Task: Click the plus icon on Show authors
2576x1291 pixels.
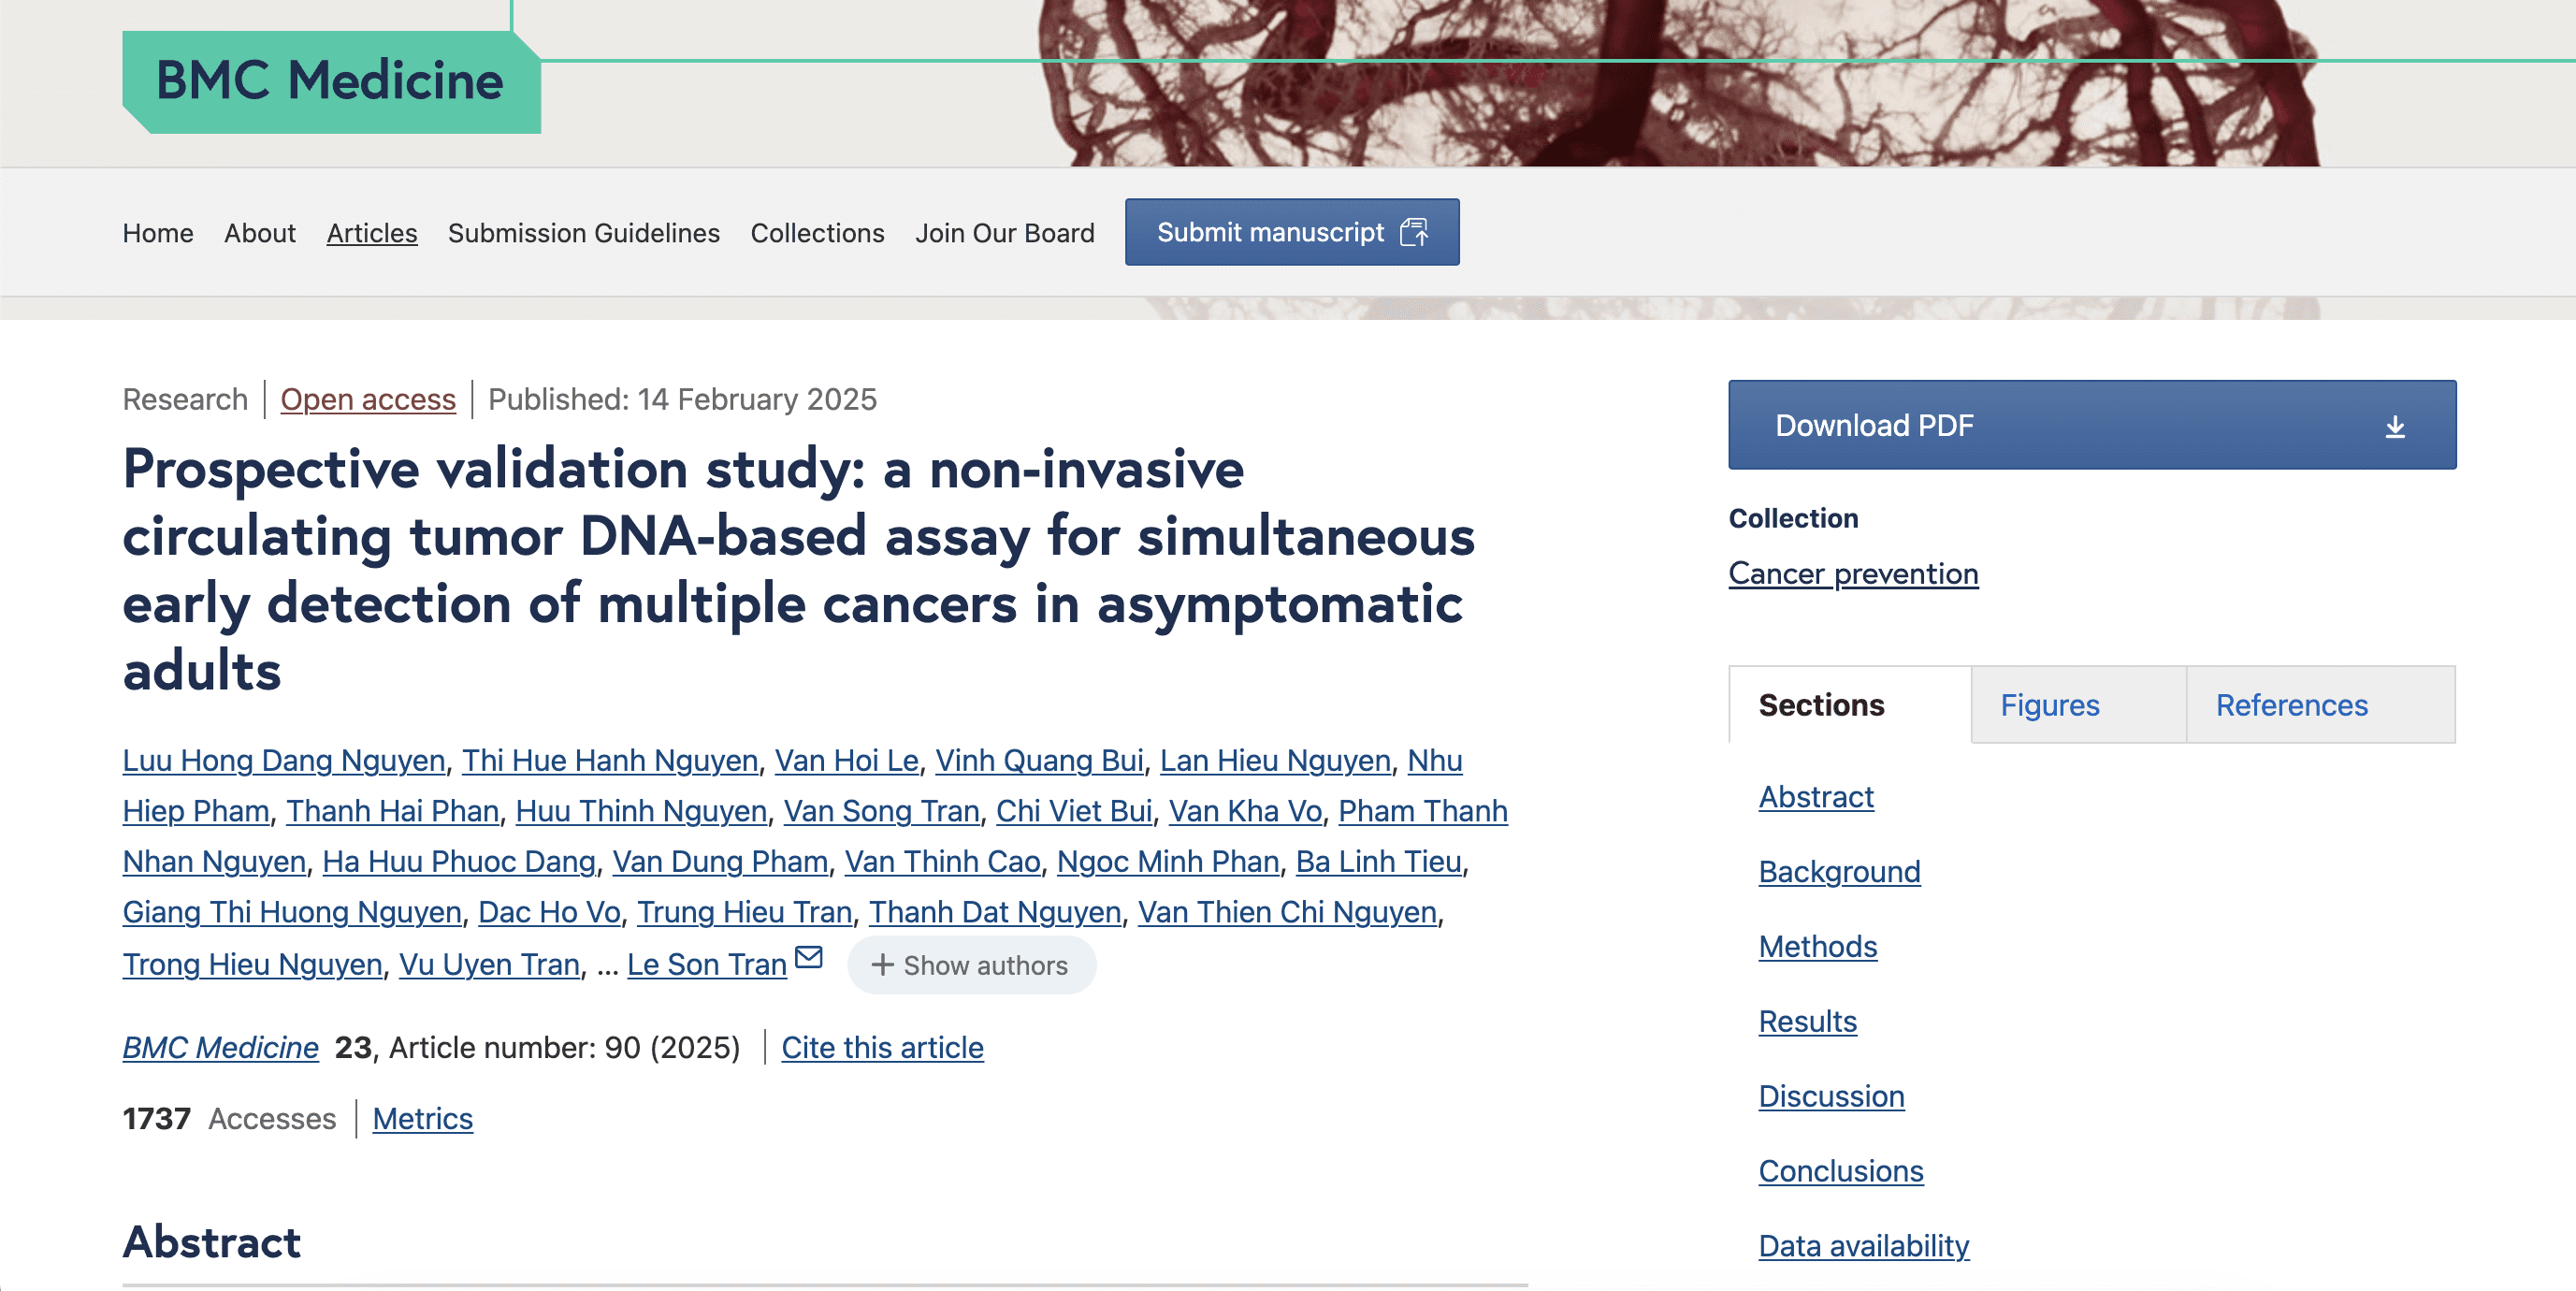Action: (882, 965)
